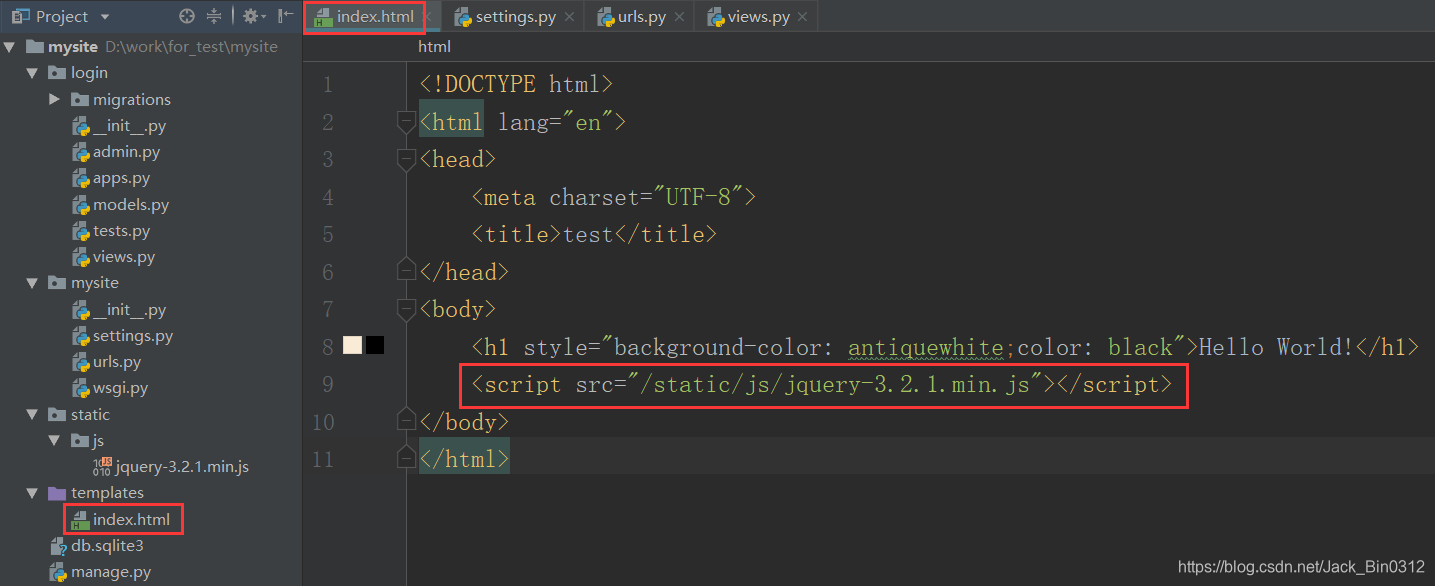1435x586 pixels.
Task: Select views.py in the login folder
Action: tap(124, 257)
